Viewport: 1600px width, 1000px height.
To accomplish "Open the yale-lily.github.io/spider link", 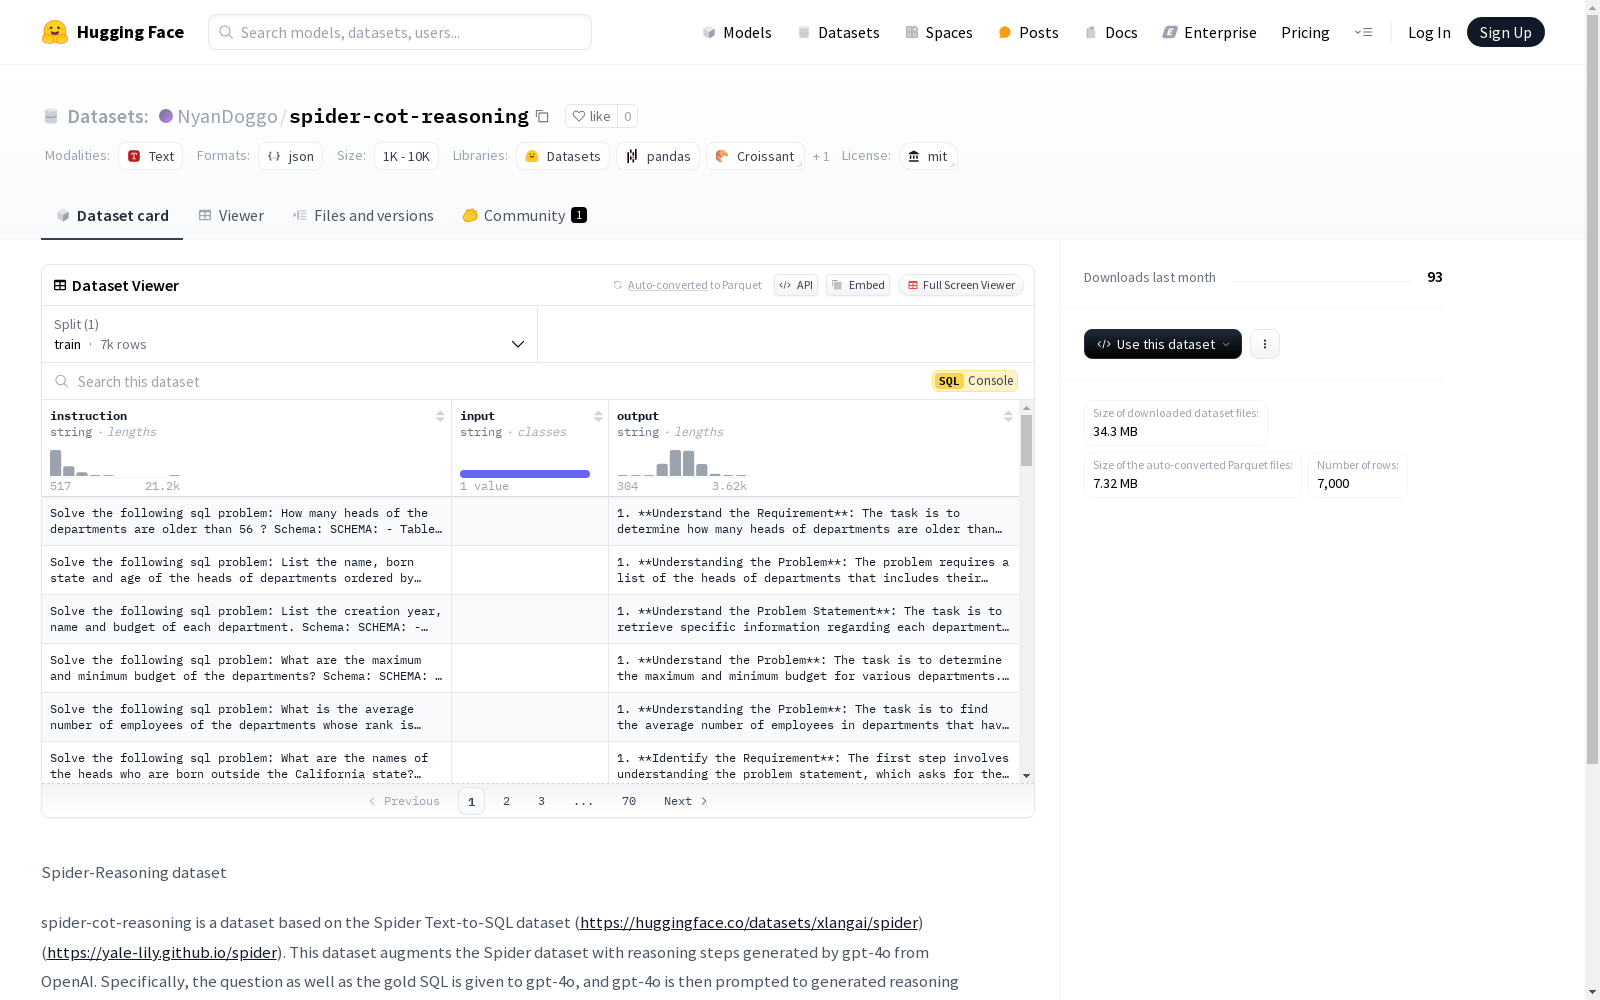I will 162,952.
